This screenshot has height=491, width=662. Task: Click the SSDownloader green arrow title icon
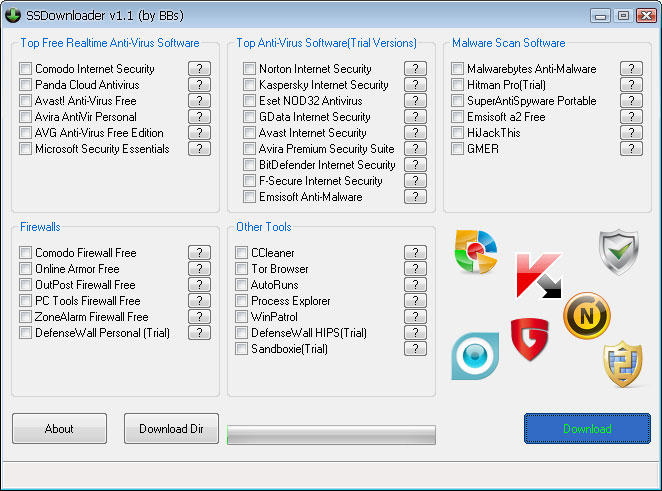click(x=13, y=15)
